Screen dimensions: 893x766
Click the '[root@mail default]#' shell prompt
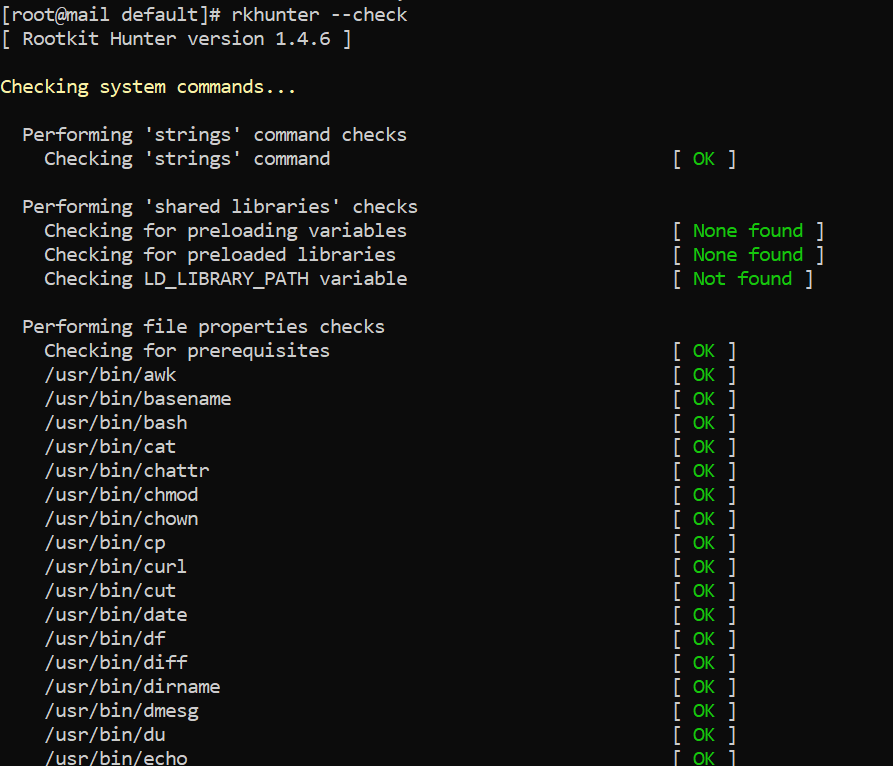pyautogui.click(x=110, y=15)
